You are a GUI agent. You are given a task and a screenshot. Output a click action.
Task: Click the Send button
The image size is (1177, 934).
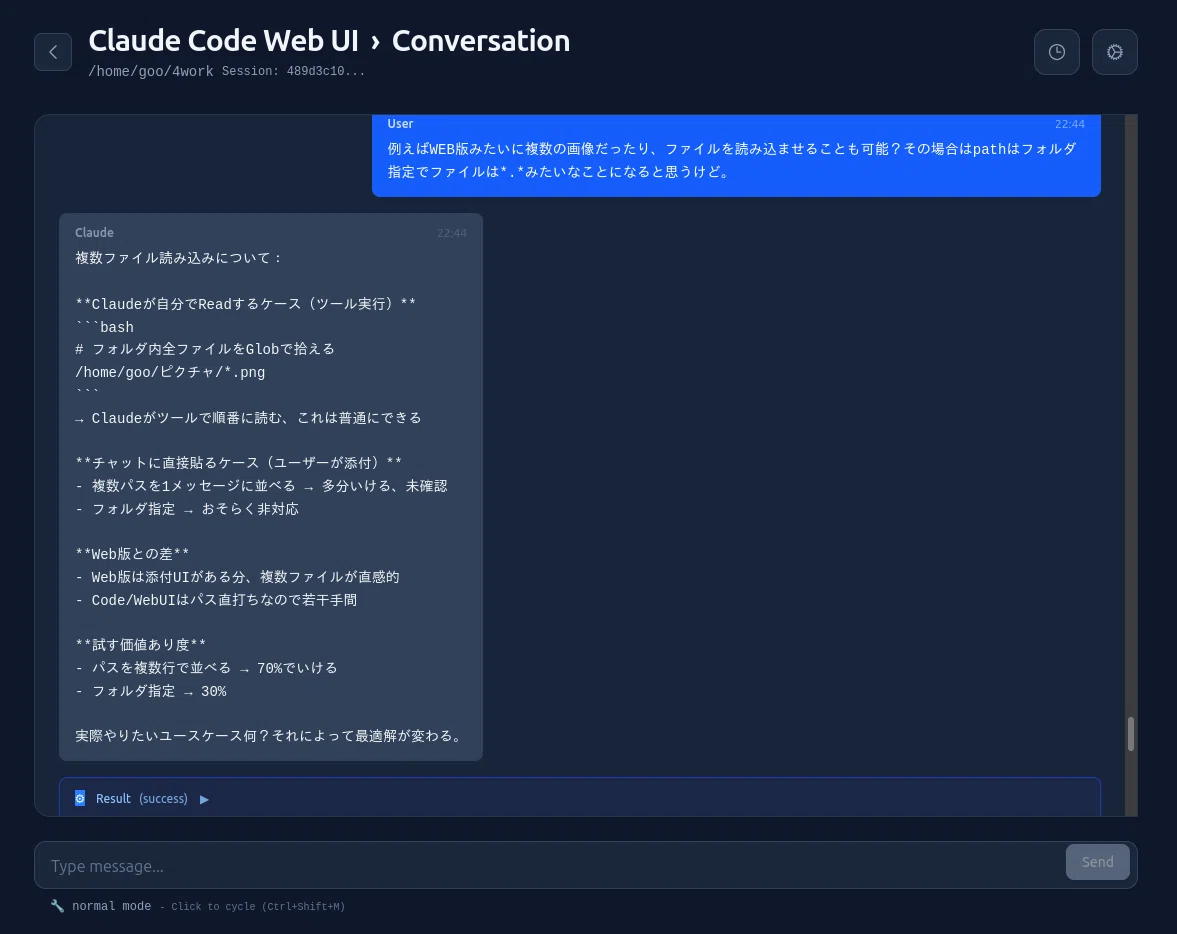(1097, 862)
